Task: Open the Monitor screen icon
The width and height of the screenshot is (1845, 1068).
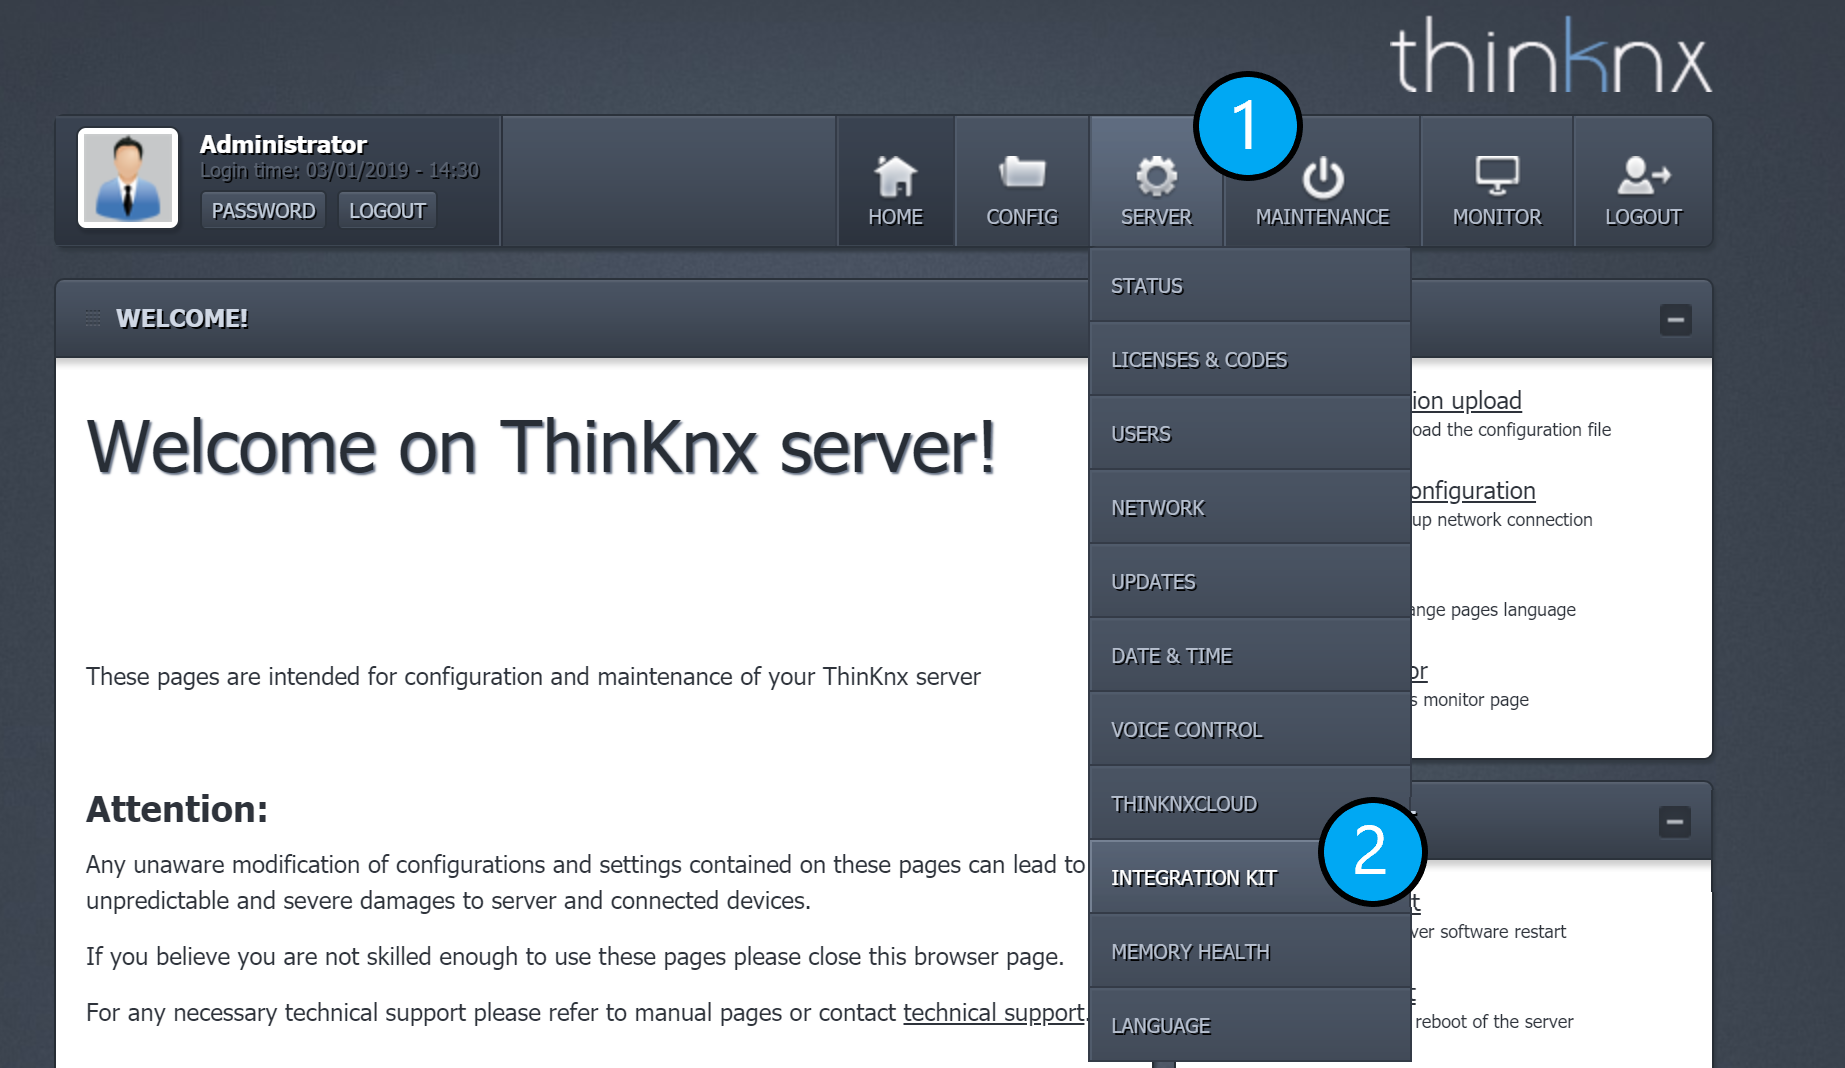Action: pyautogui.click(x=1496, y=175)
